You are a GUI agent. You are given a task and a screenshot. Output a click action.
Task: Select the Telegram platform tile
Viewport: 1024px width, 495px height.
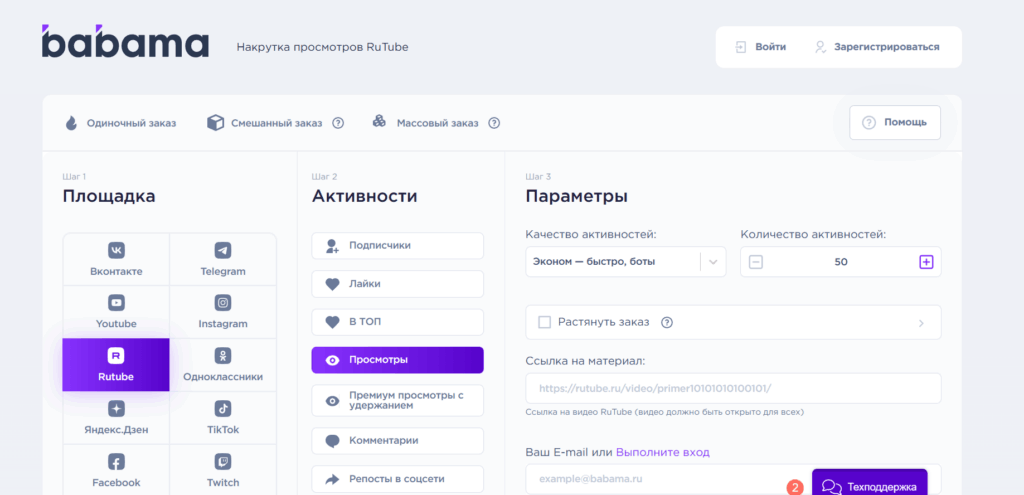pos(223,259)
